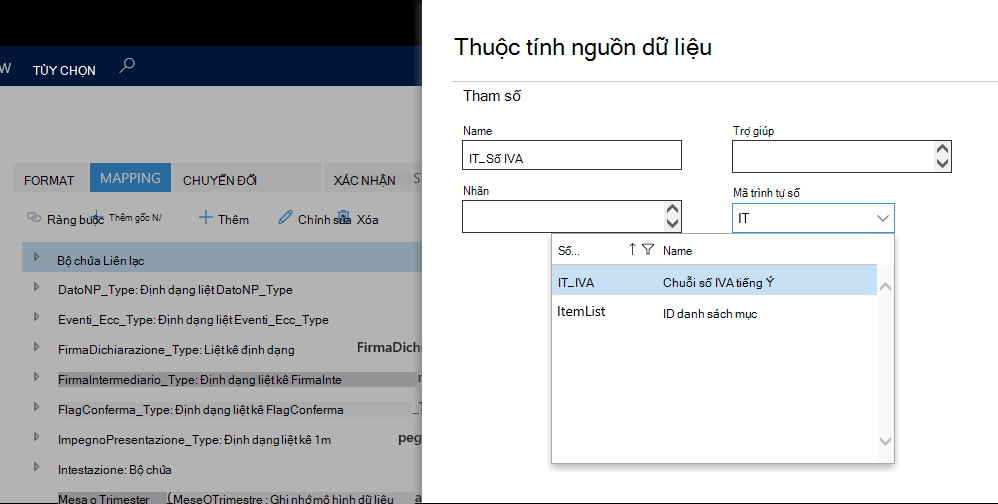Click the Name input field
Screen dimensions: 998x504
(x=572, y=155)
